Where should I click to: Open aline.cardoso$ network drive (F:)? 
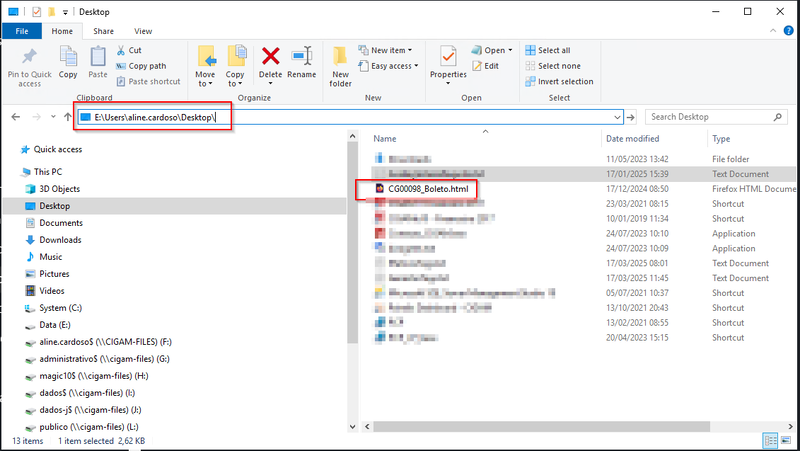click(x=98, y=342)
